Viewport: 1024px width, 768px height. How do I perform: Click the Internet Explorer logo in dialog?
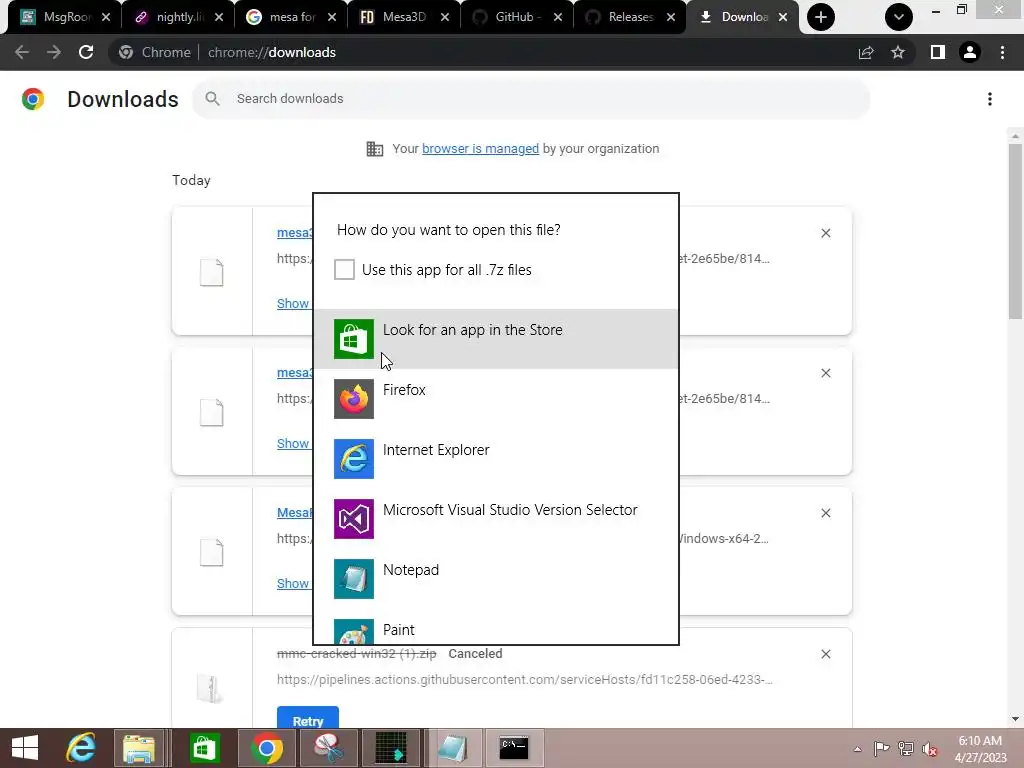click(x=354, y=459)
